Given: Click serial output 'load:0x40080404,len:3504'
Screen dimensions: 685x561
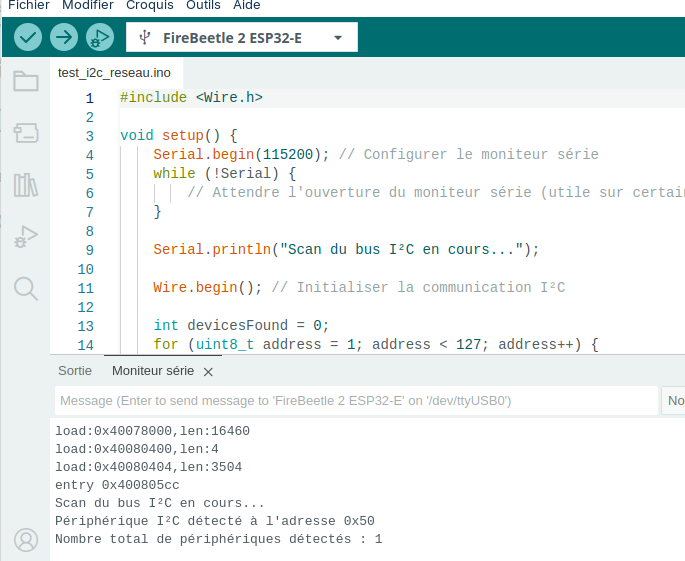Looking at the screenshot, I should point(149,467).
